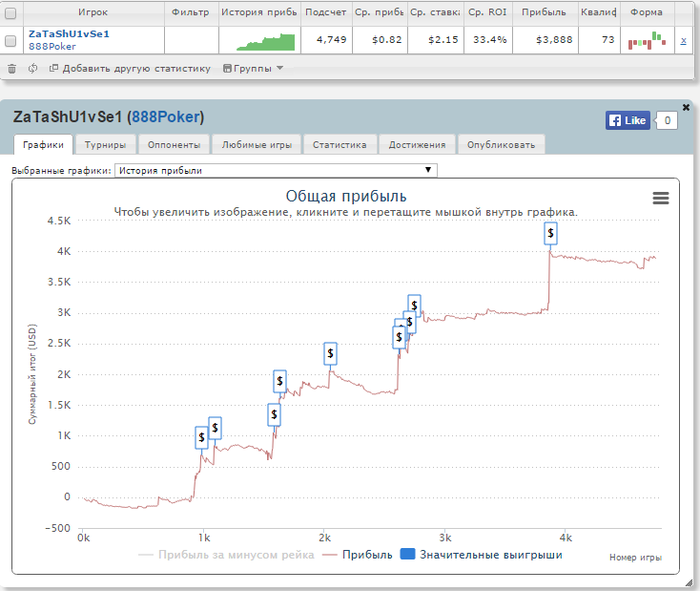Open the Статистика tab
The height and width of the screenshot is (591, 700).
[340, 145]
